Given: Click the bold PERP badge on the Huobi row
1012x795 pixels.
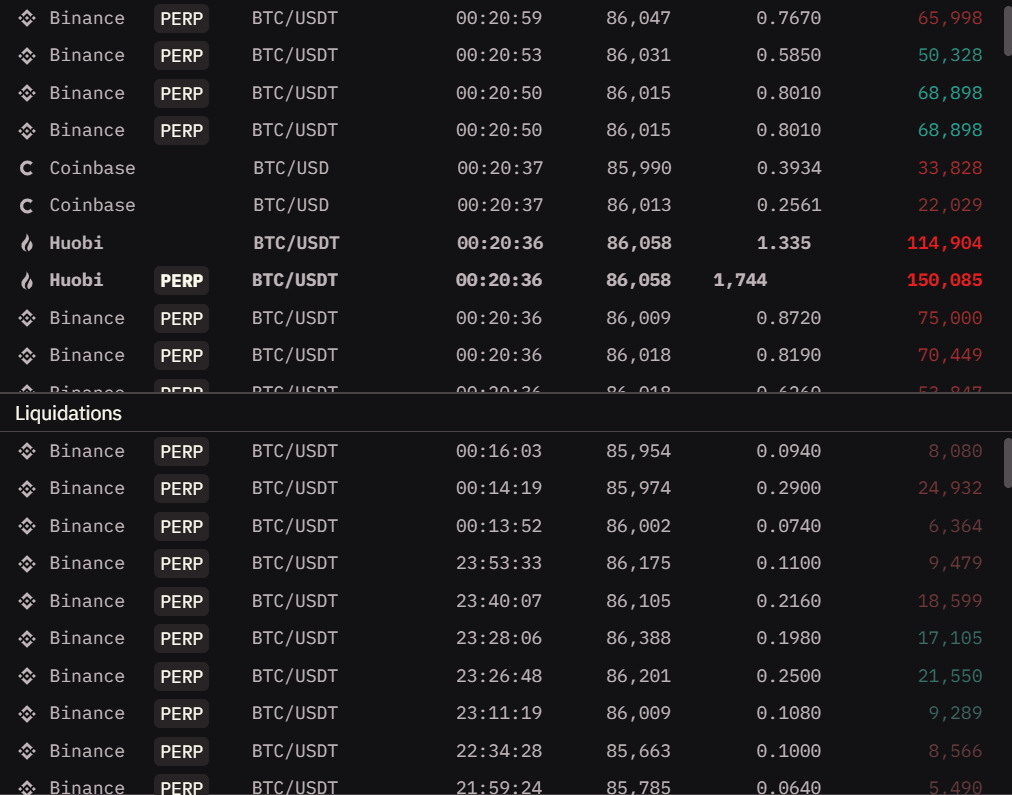Looking at the screenshot, I should click(181, 281).
